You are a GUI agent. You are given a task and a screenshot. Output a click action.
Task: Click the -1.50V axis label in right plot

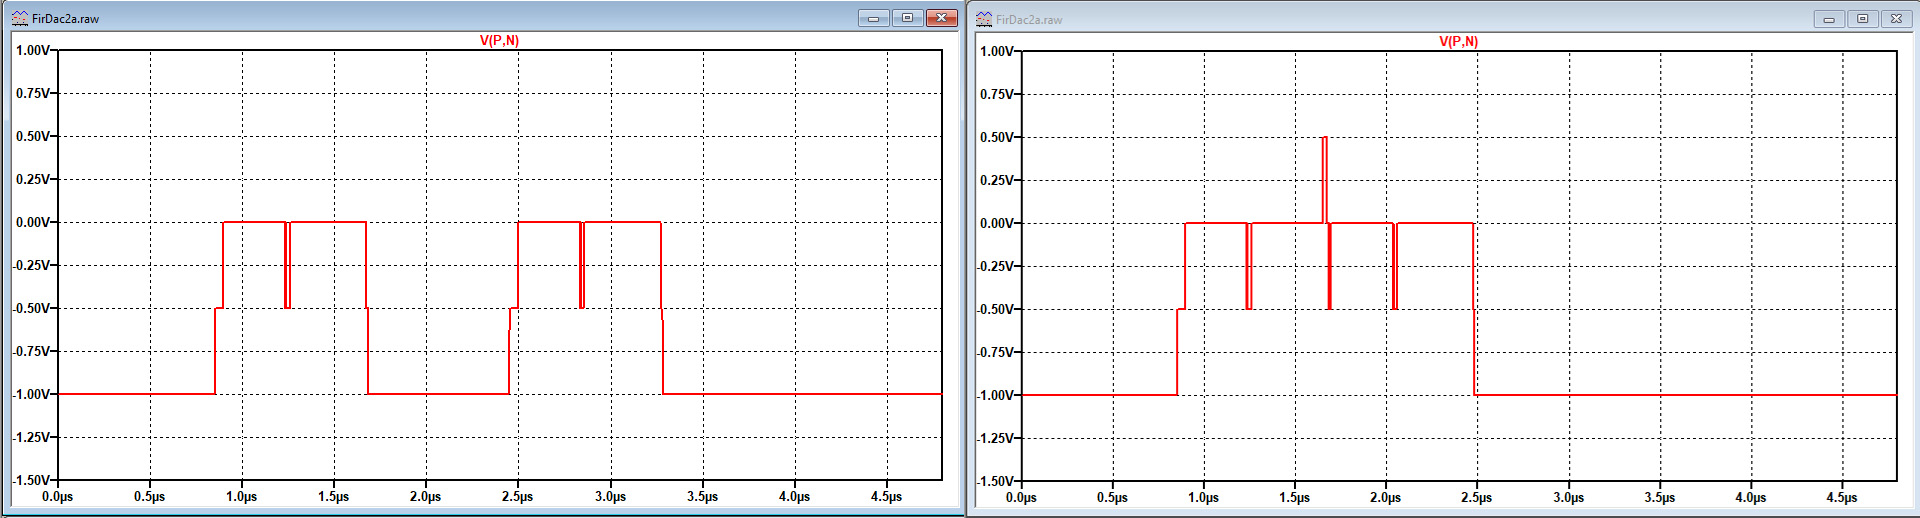click(x=995, y=481)
